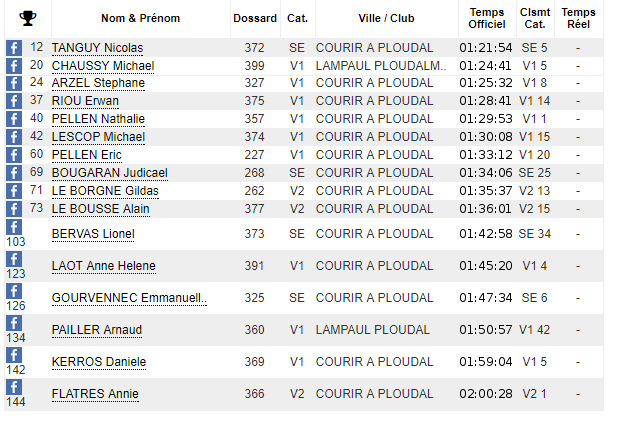Click the trophy ranking column icon
Image resolution: width=626 pixels, height=444 pixels.
[x=28, y=18]
